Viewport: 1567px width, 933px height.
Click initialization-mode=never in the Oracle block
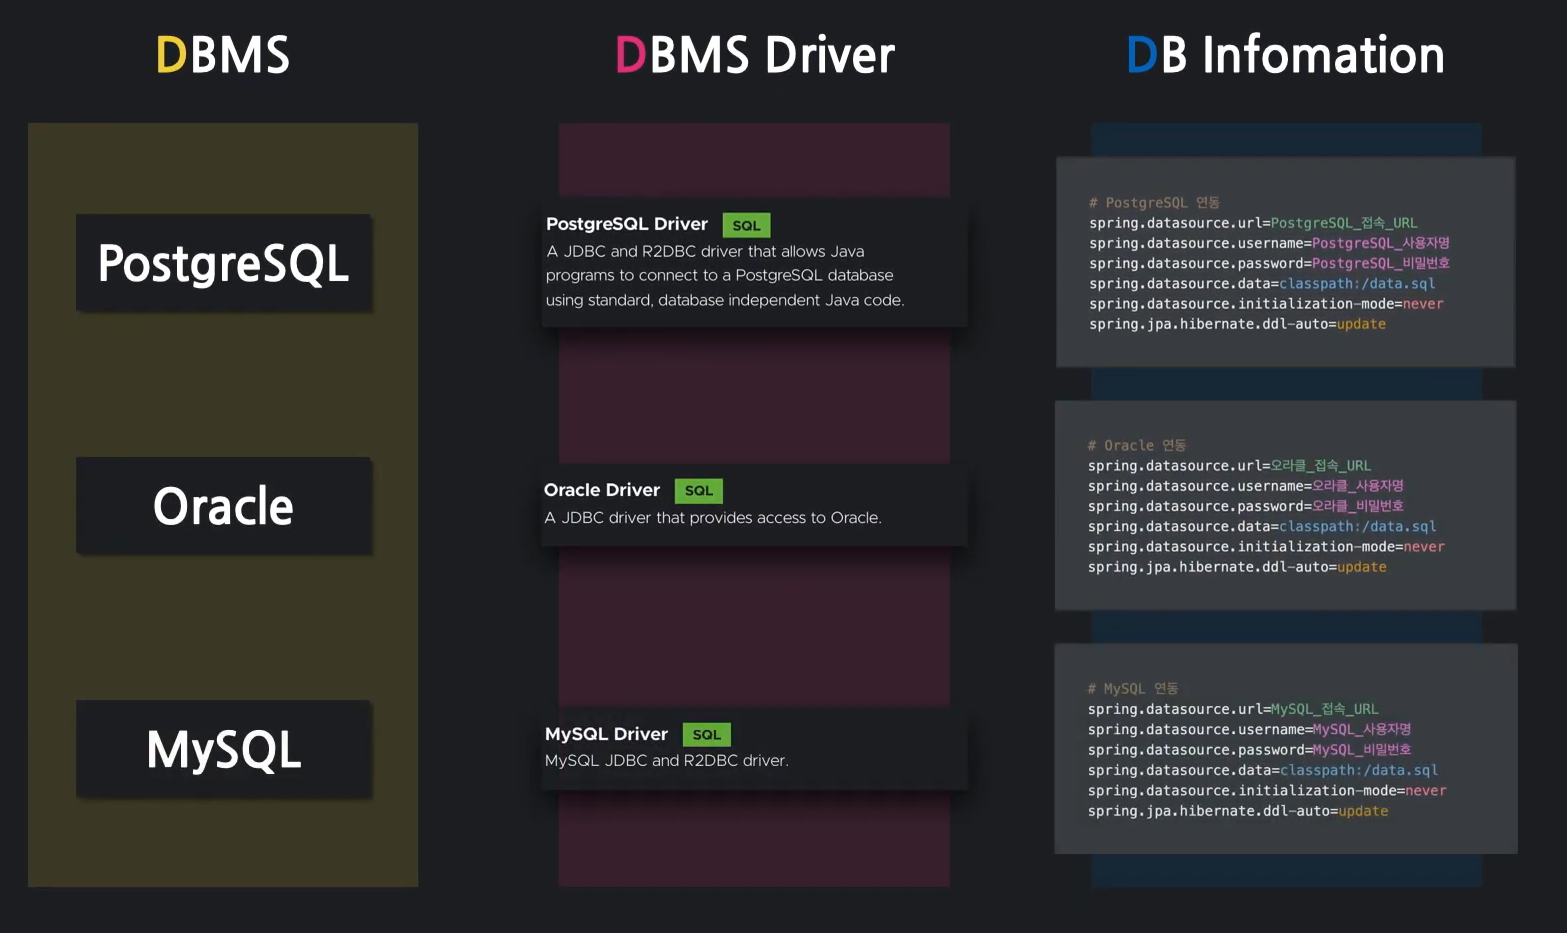pyautogui.click(x=1266, y=547)
